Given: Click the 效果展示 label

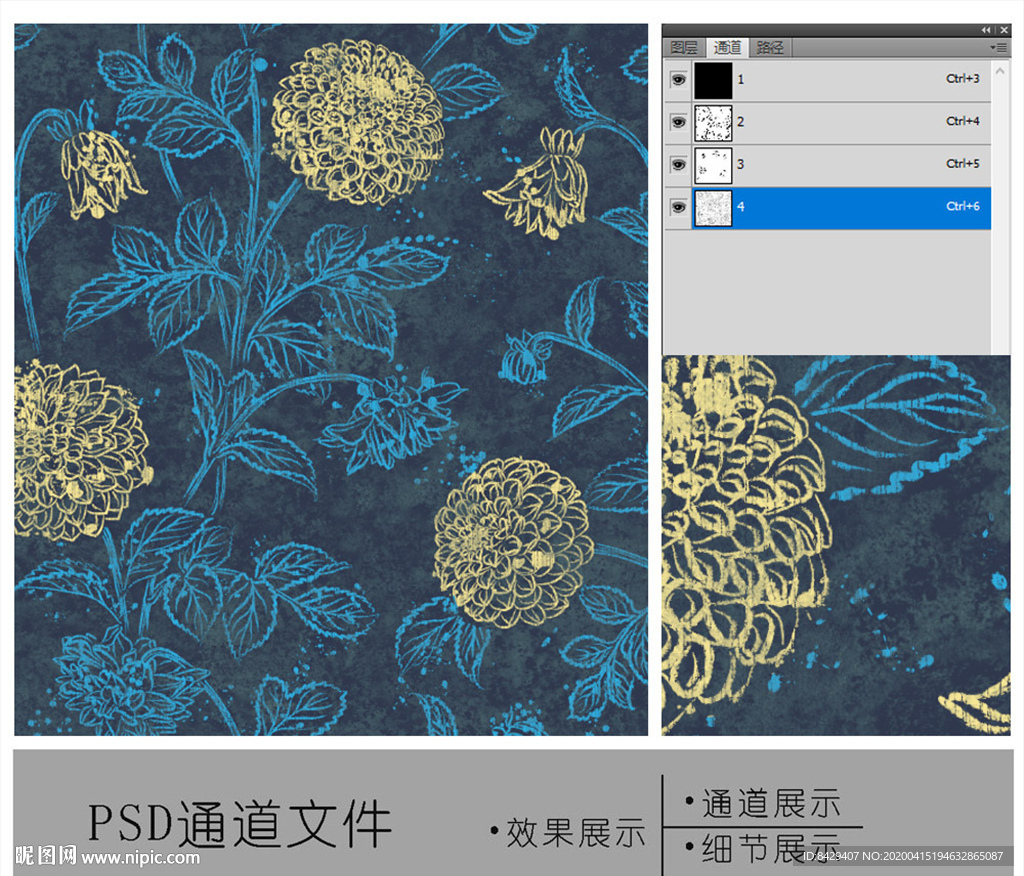Looking at the screenshot, I should pyautogui.click(x=575, y=833).
